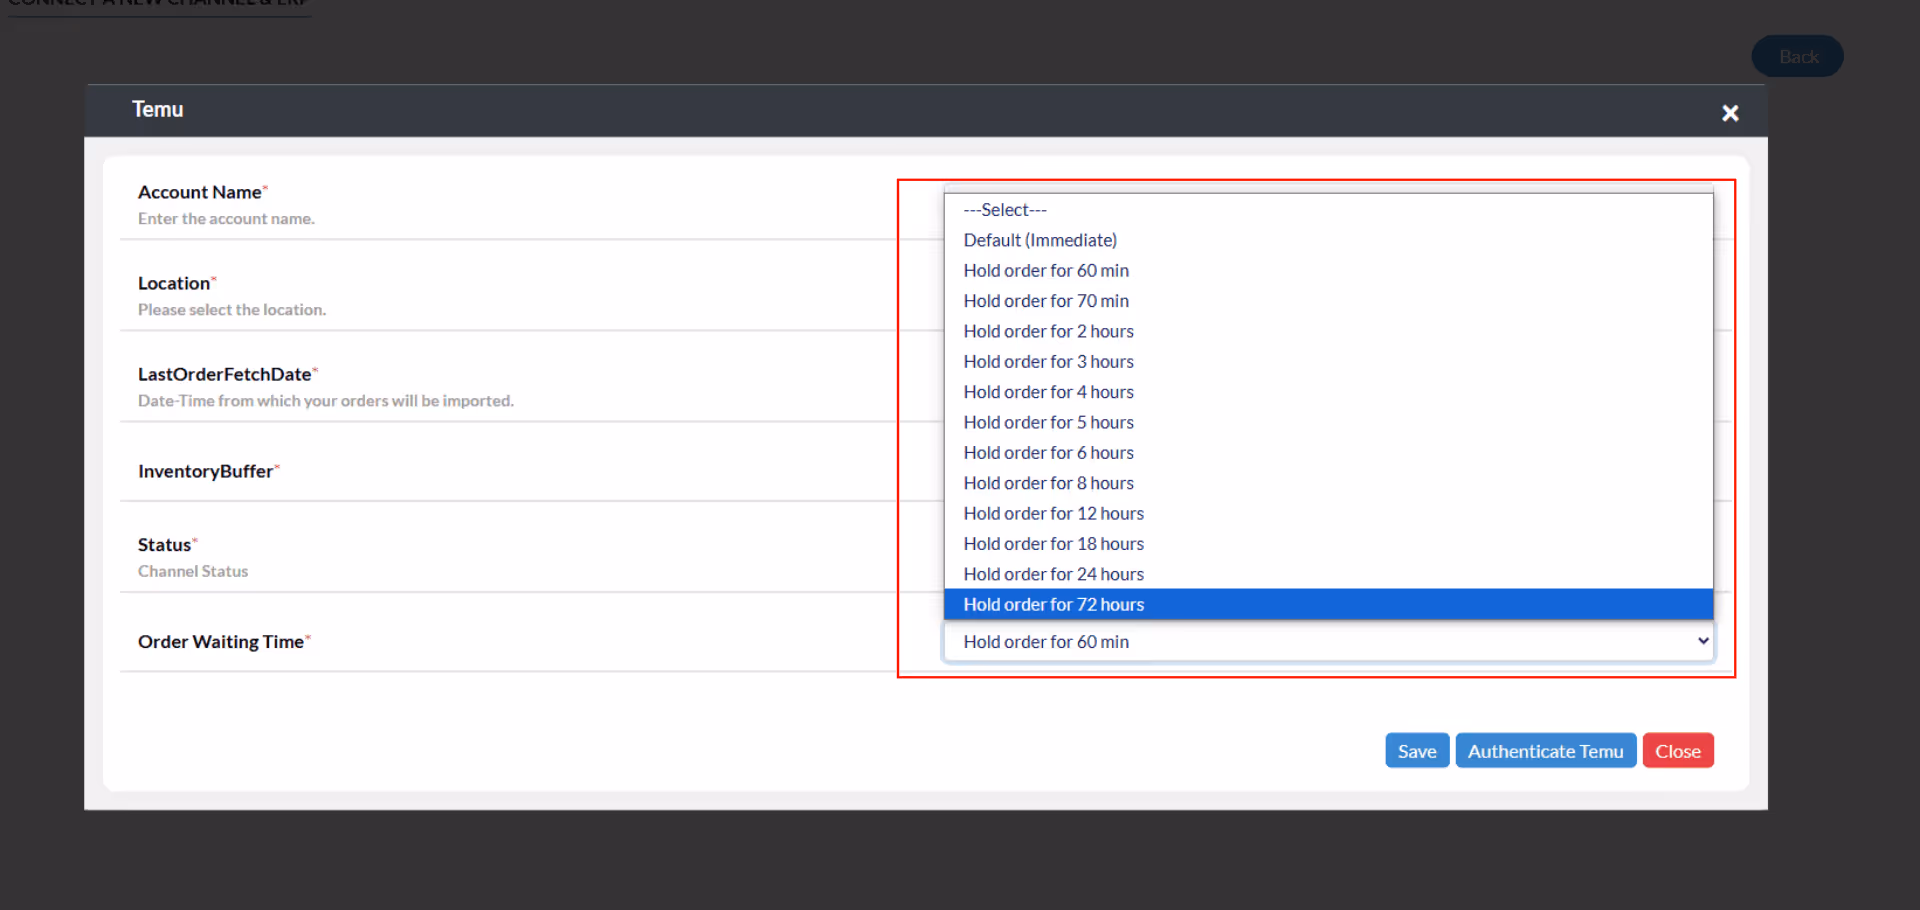Choose Hold order for 18 hours
The height and width of the screenshot is (910, 1920).
(1328, 543)
